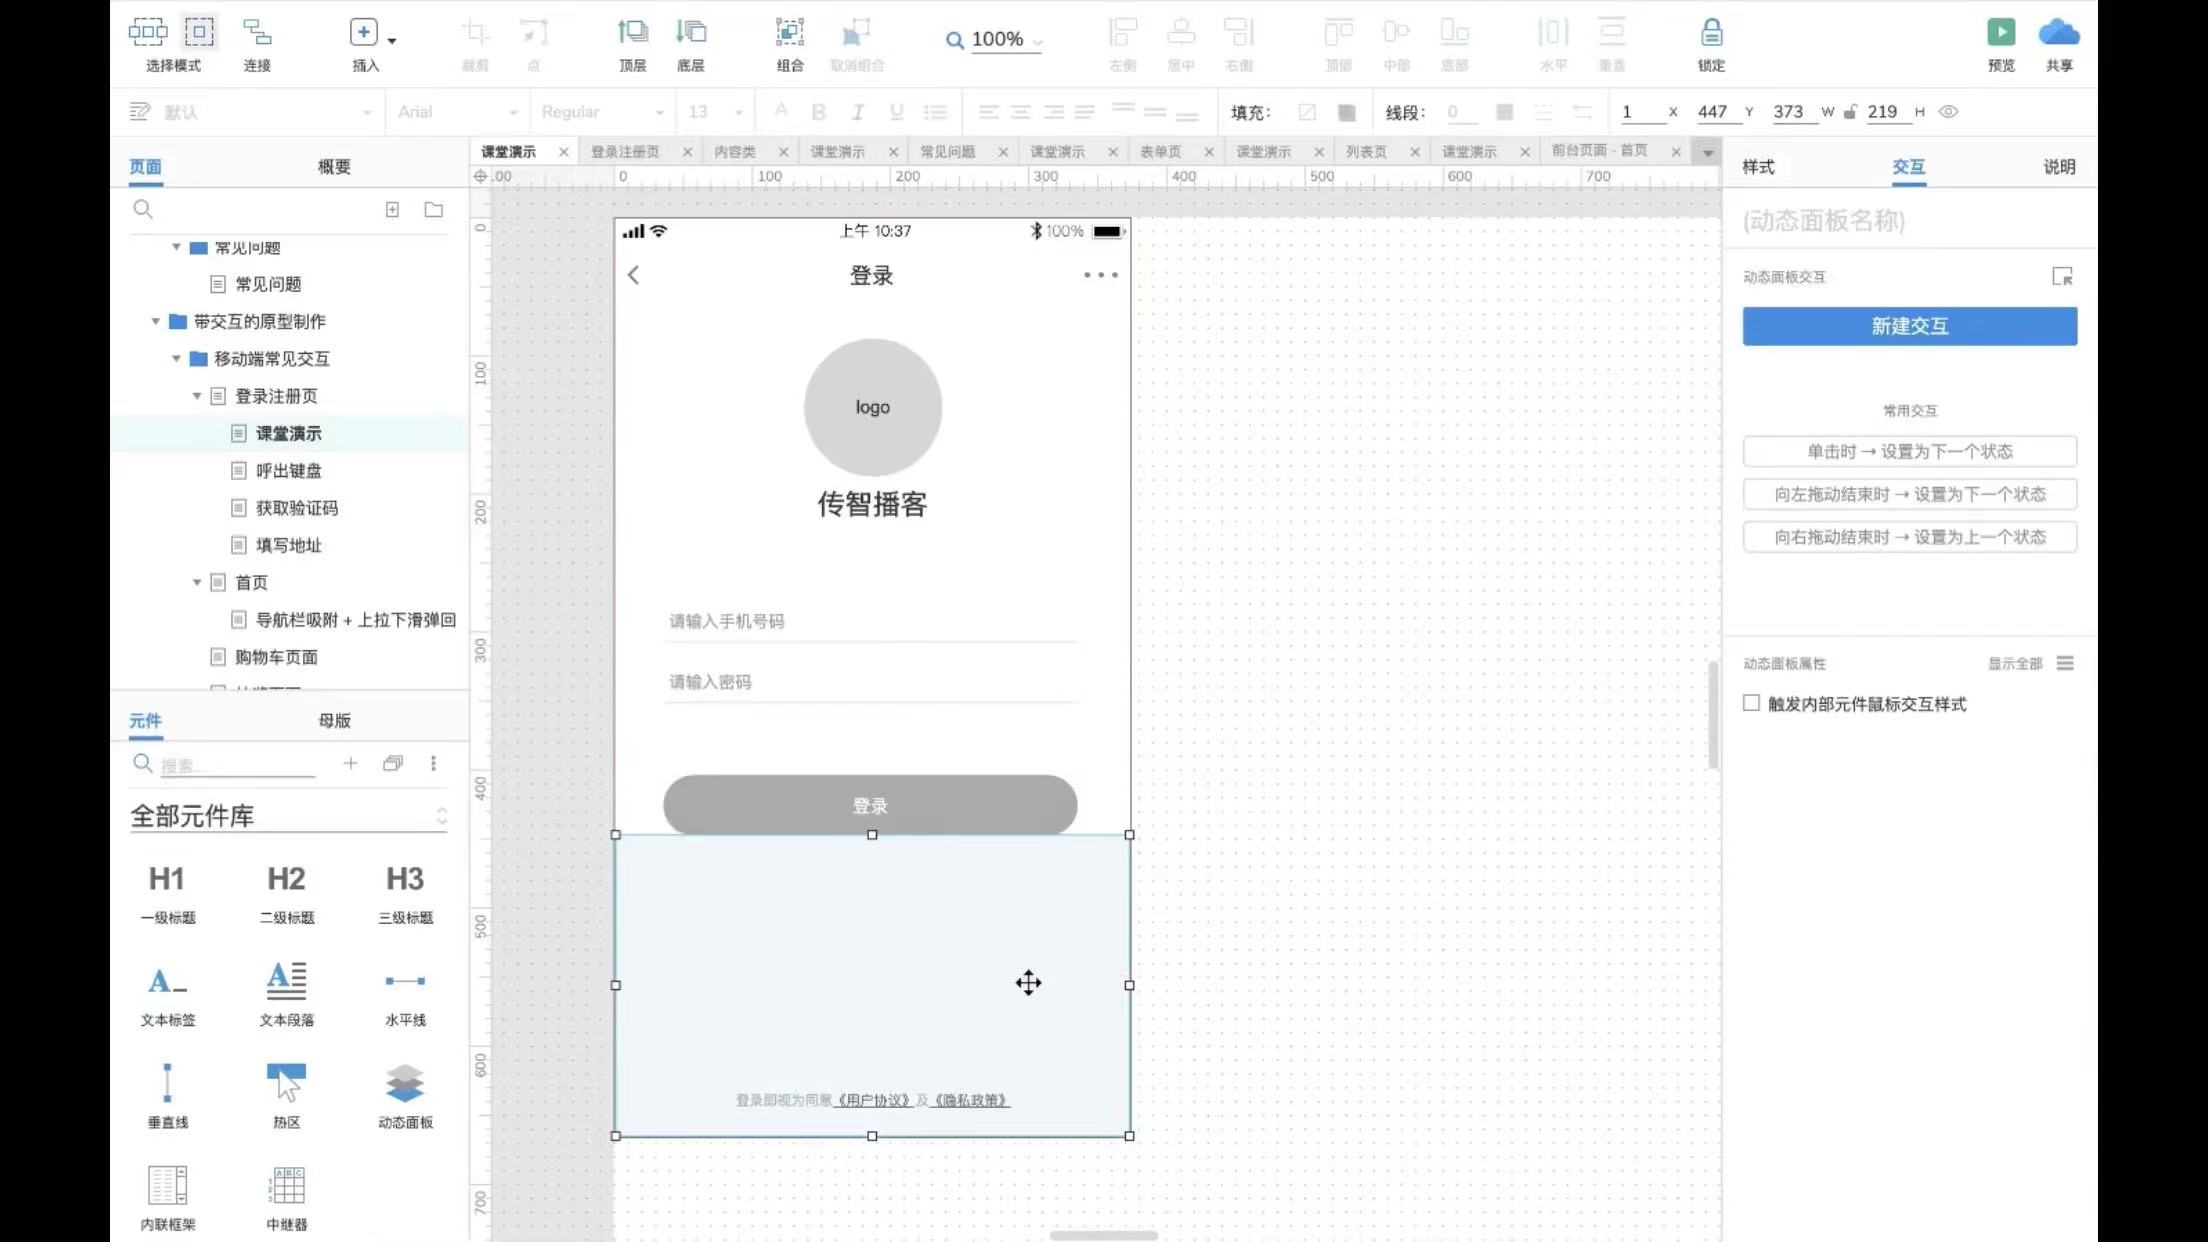
Task: Open the Insert (插入) dropdown arrow
Action: tap(392, 41)
